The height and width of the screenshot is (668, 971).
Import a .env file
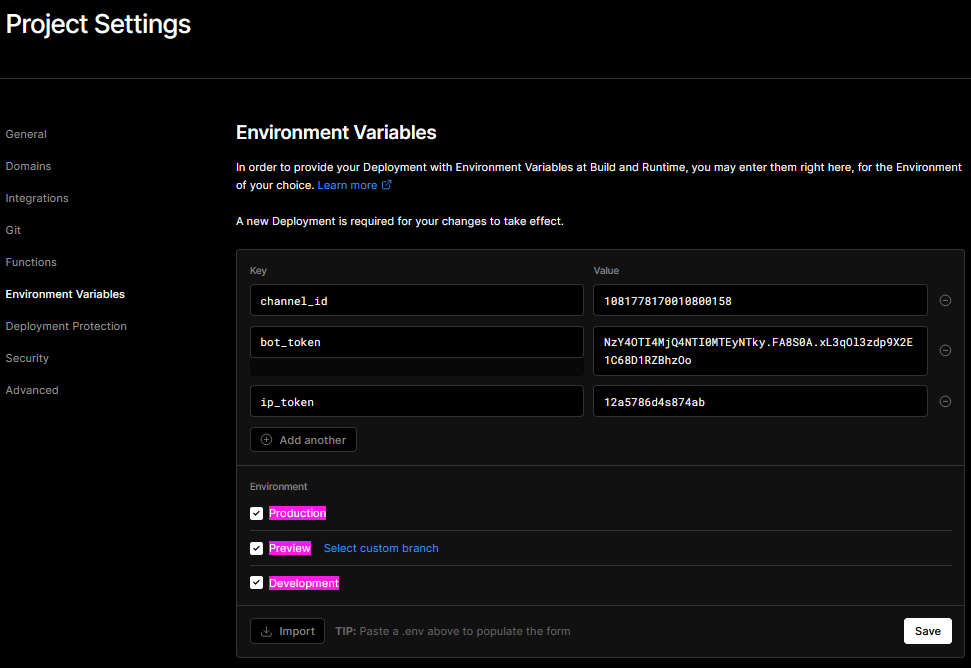point(287,631)
